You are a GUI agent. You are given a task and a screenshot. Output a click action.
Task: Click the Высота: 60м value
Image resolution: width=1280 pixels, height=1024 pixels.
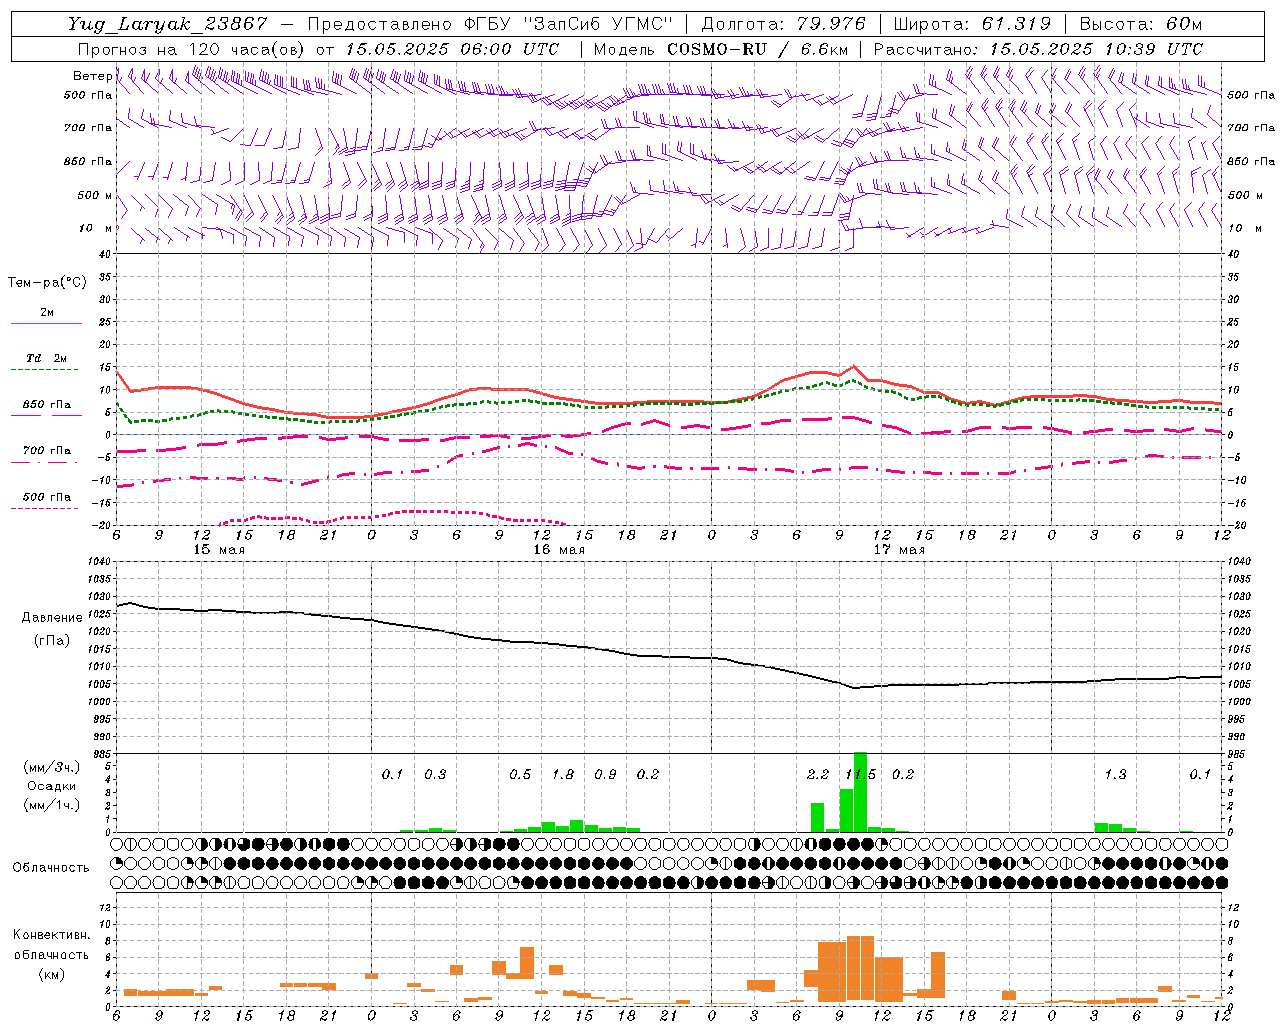pyautogui.click(x=1141, y=24)
